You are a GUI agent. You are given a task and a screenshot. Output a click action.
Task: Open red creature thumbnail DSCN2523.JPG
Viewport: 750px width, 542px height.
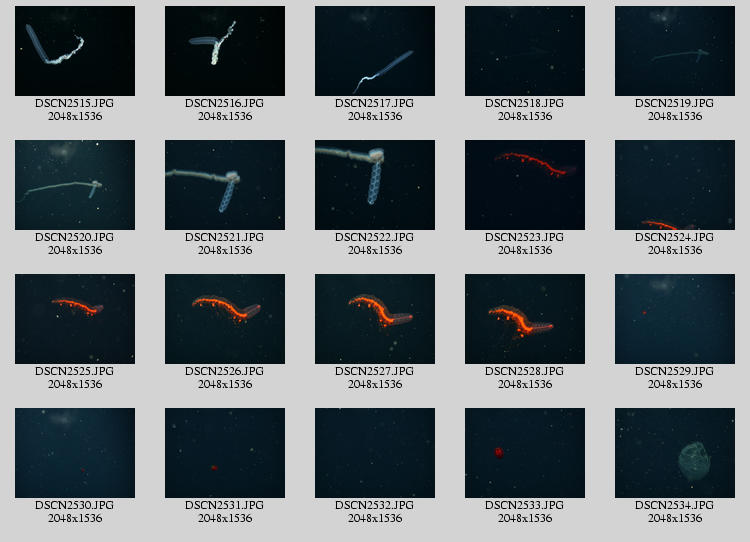point(525,185)
